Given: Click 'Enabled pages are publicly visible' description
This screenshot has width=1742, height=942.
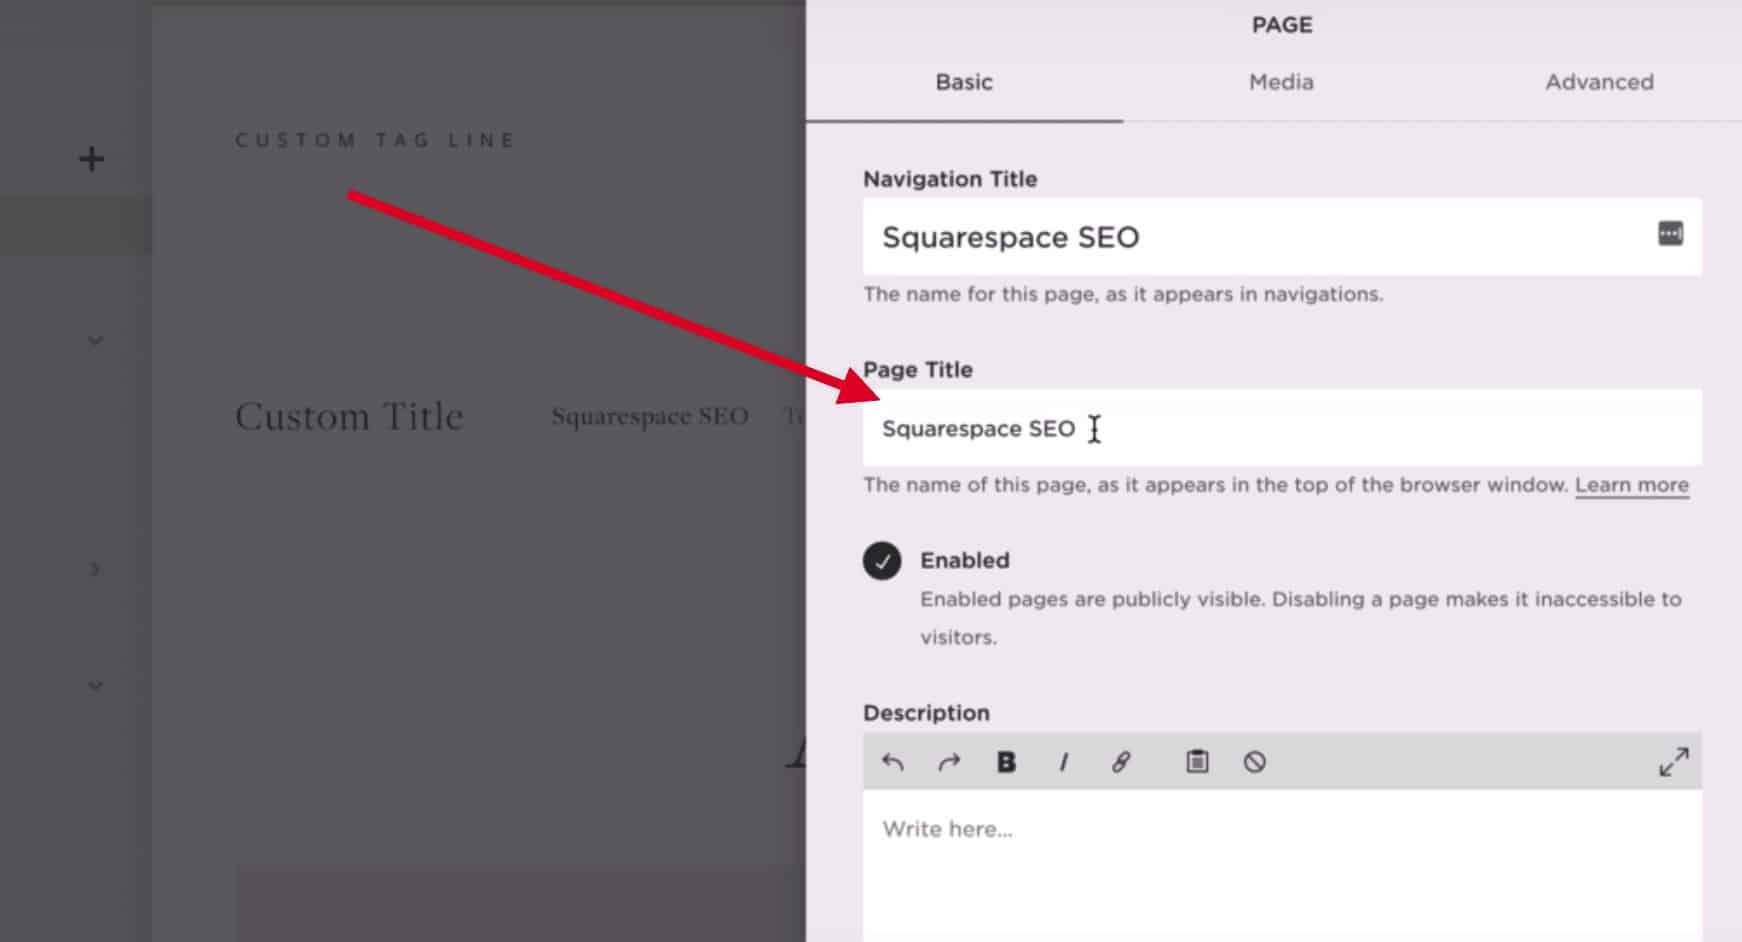Looking at the screenshot, I should [x=1301, y=618].
